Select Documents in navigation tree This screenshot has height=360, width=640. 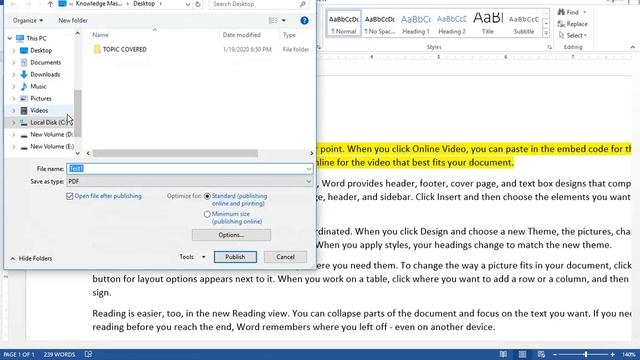pos(45,62)
